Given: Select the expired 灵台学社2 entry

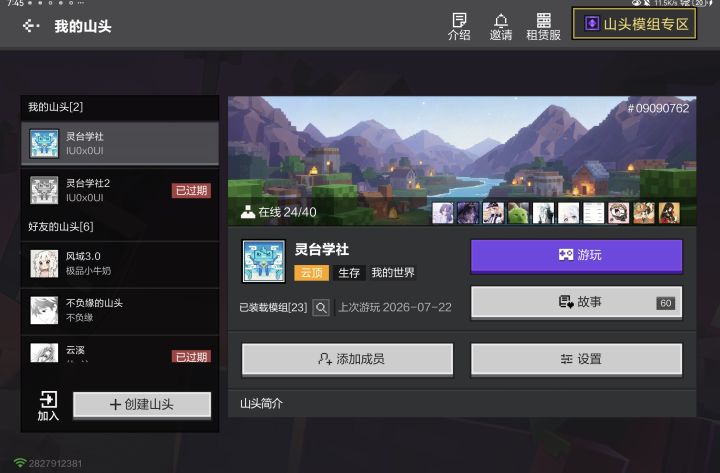Looking at the screenshot, I should 120,190.
